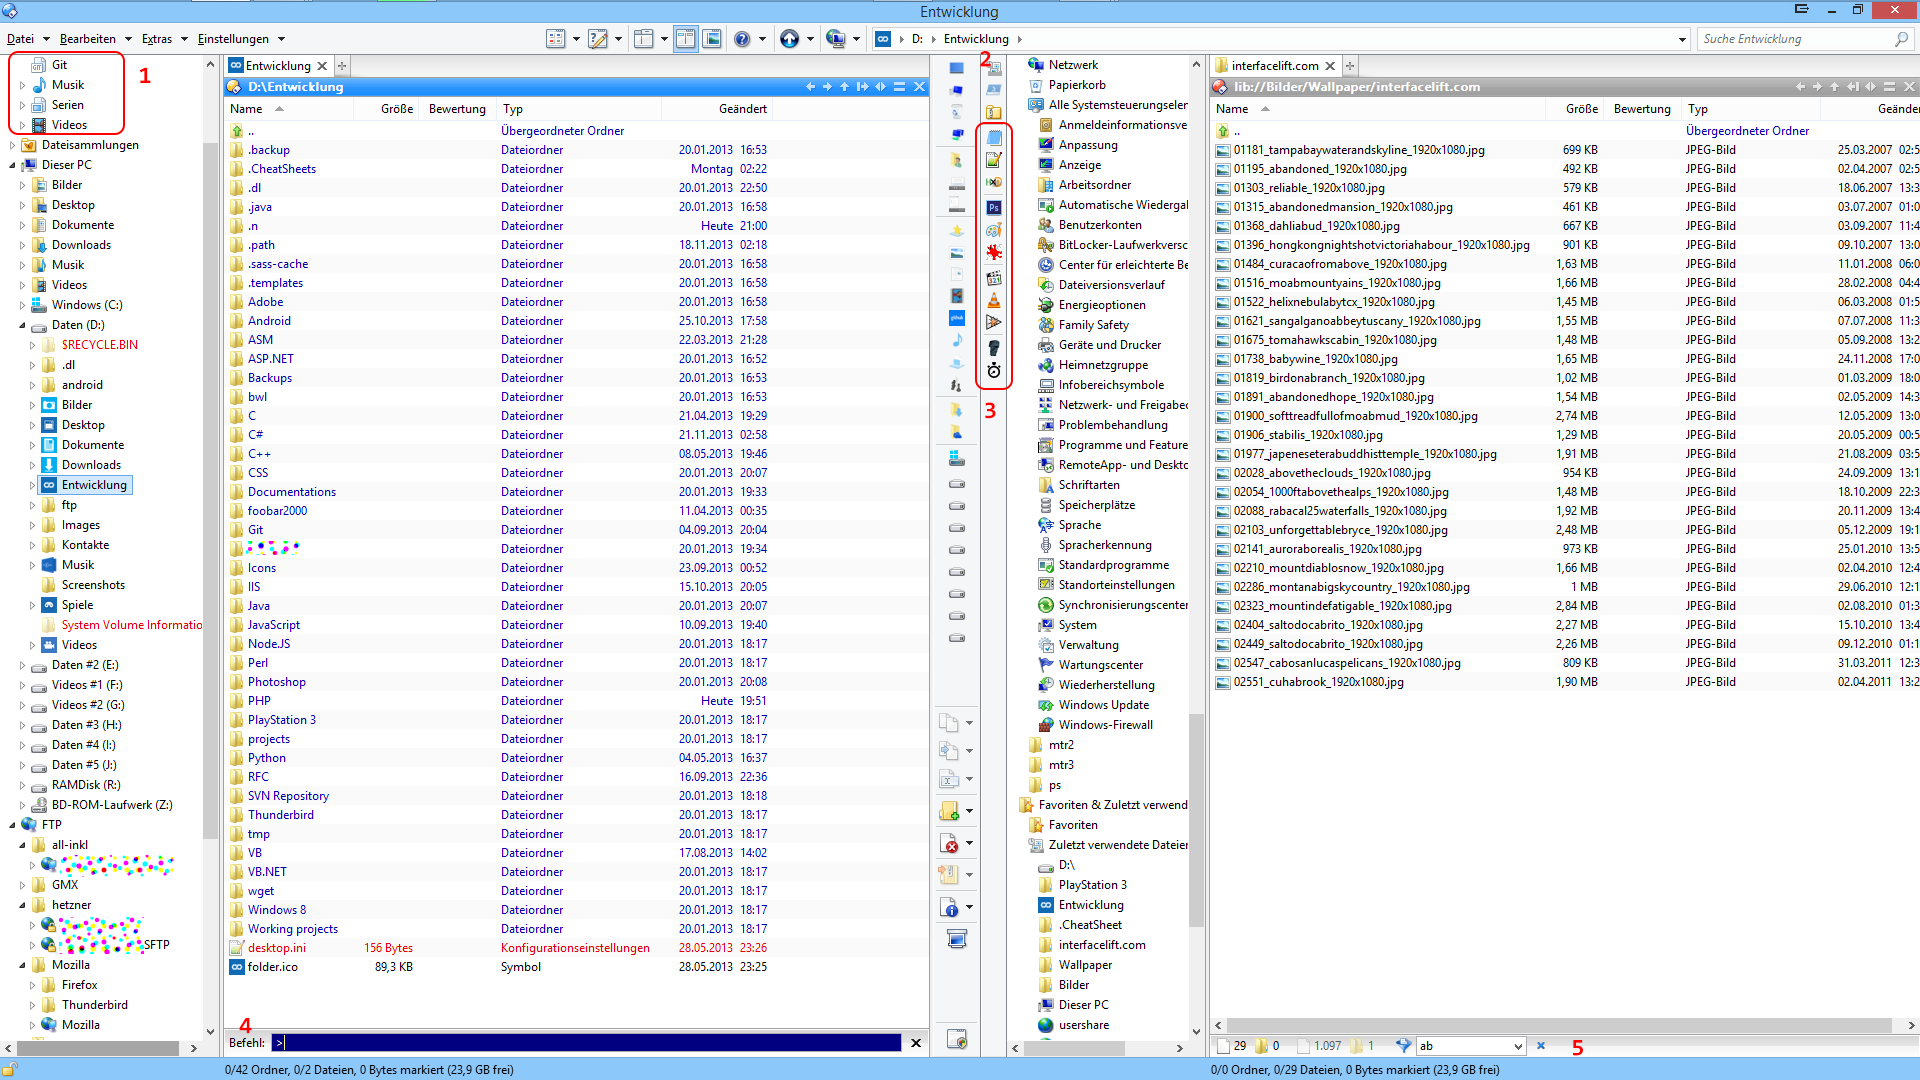Image resolution: width=1920 pixels, height=1080 pixels.
Task: Click the Go Up arrow in top toolbar
Action: (x=789, y=39)
